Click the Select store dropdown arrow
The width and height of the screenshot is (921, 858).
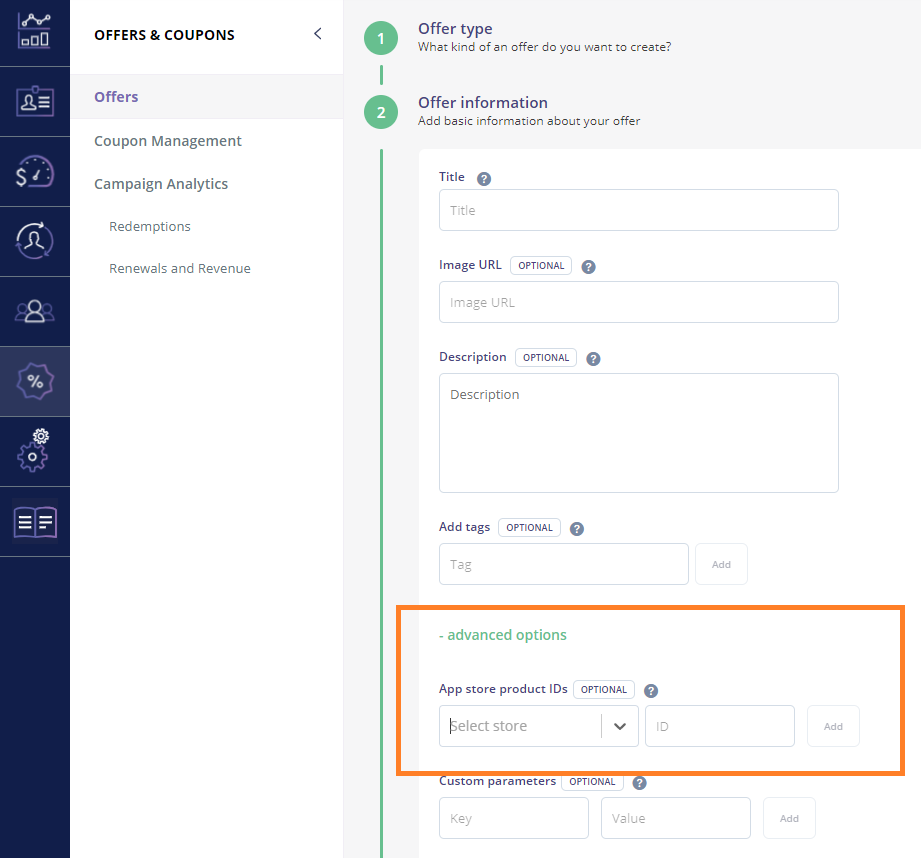(x=620, y=726)
